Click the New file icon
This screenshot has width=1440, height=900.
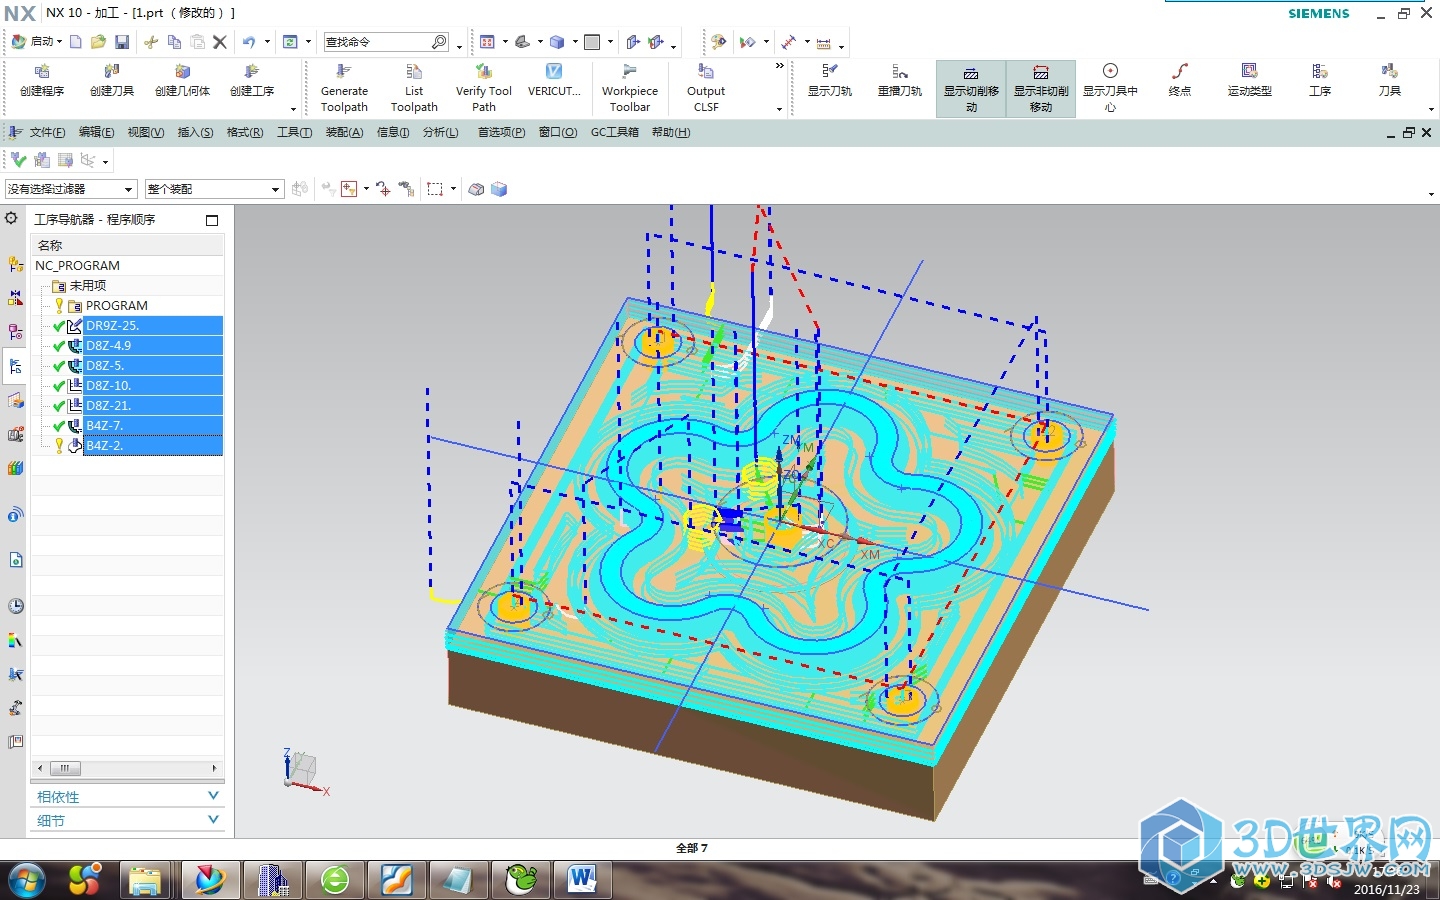[75, 42]
